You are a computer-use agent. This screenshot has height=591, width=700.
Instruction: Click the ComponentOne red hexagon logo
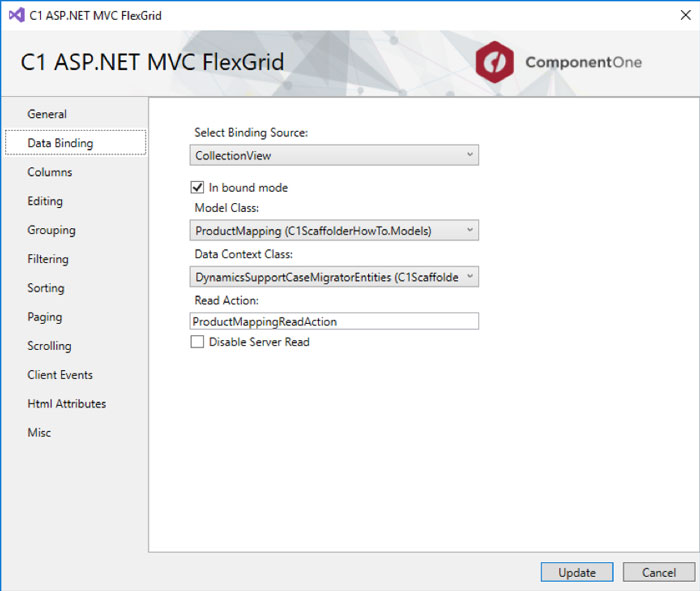point(495,62)
